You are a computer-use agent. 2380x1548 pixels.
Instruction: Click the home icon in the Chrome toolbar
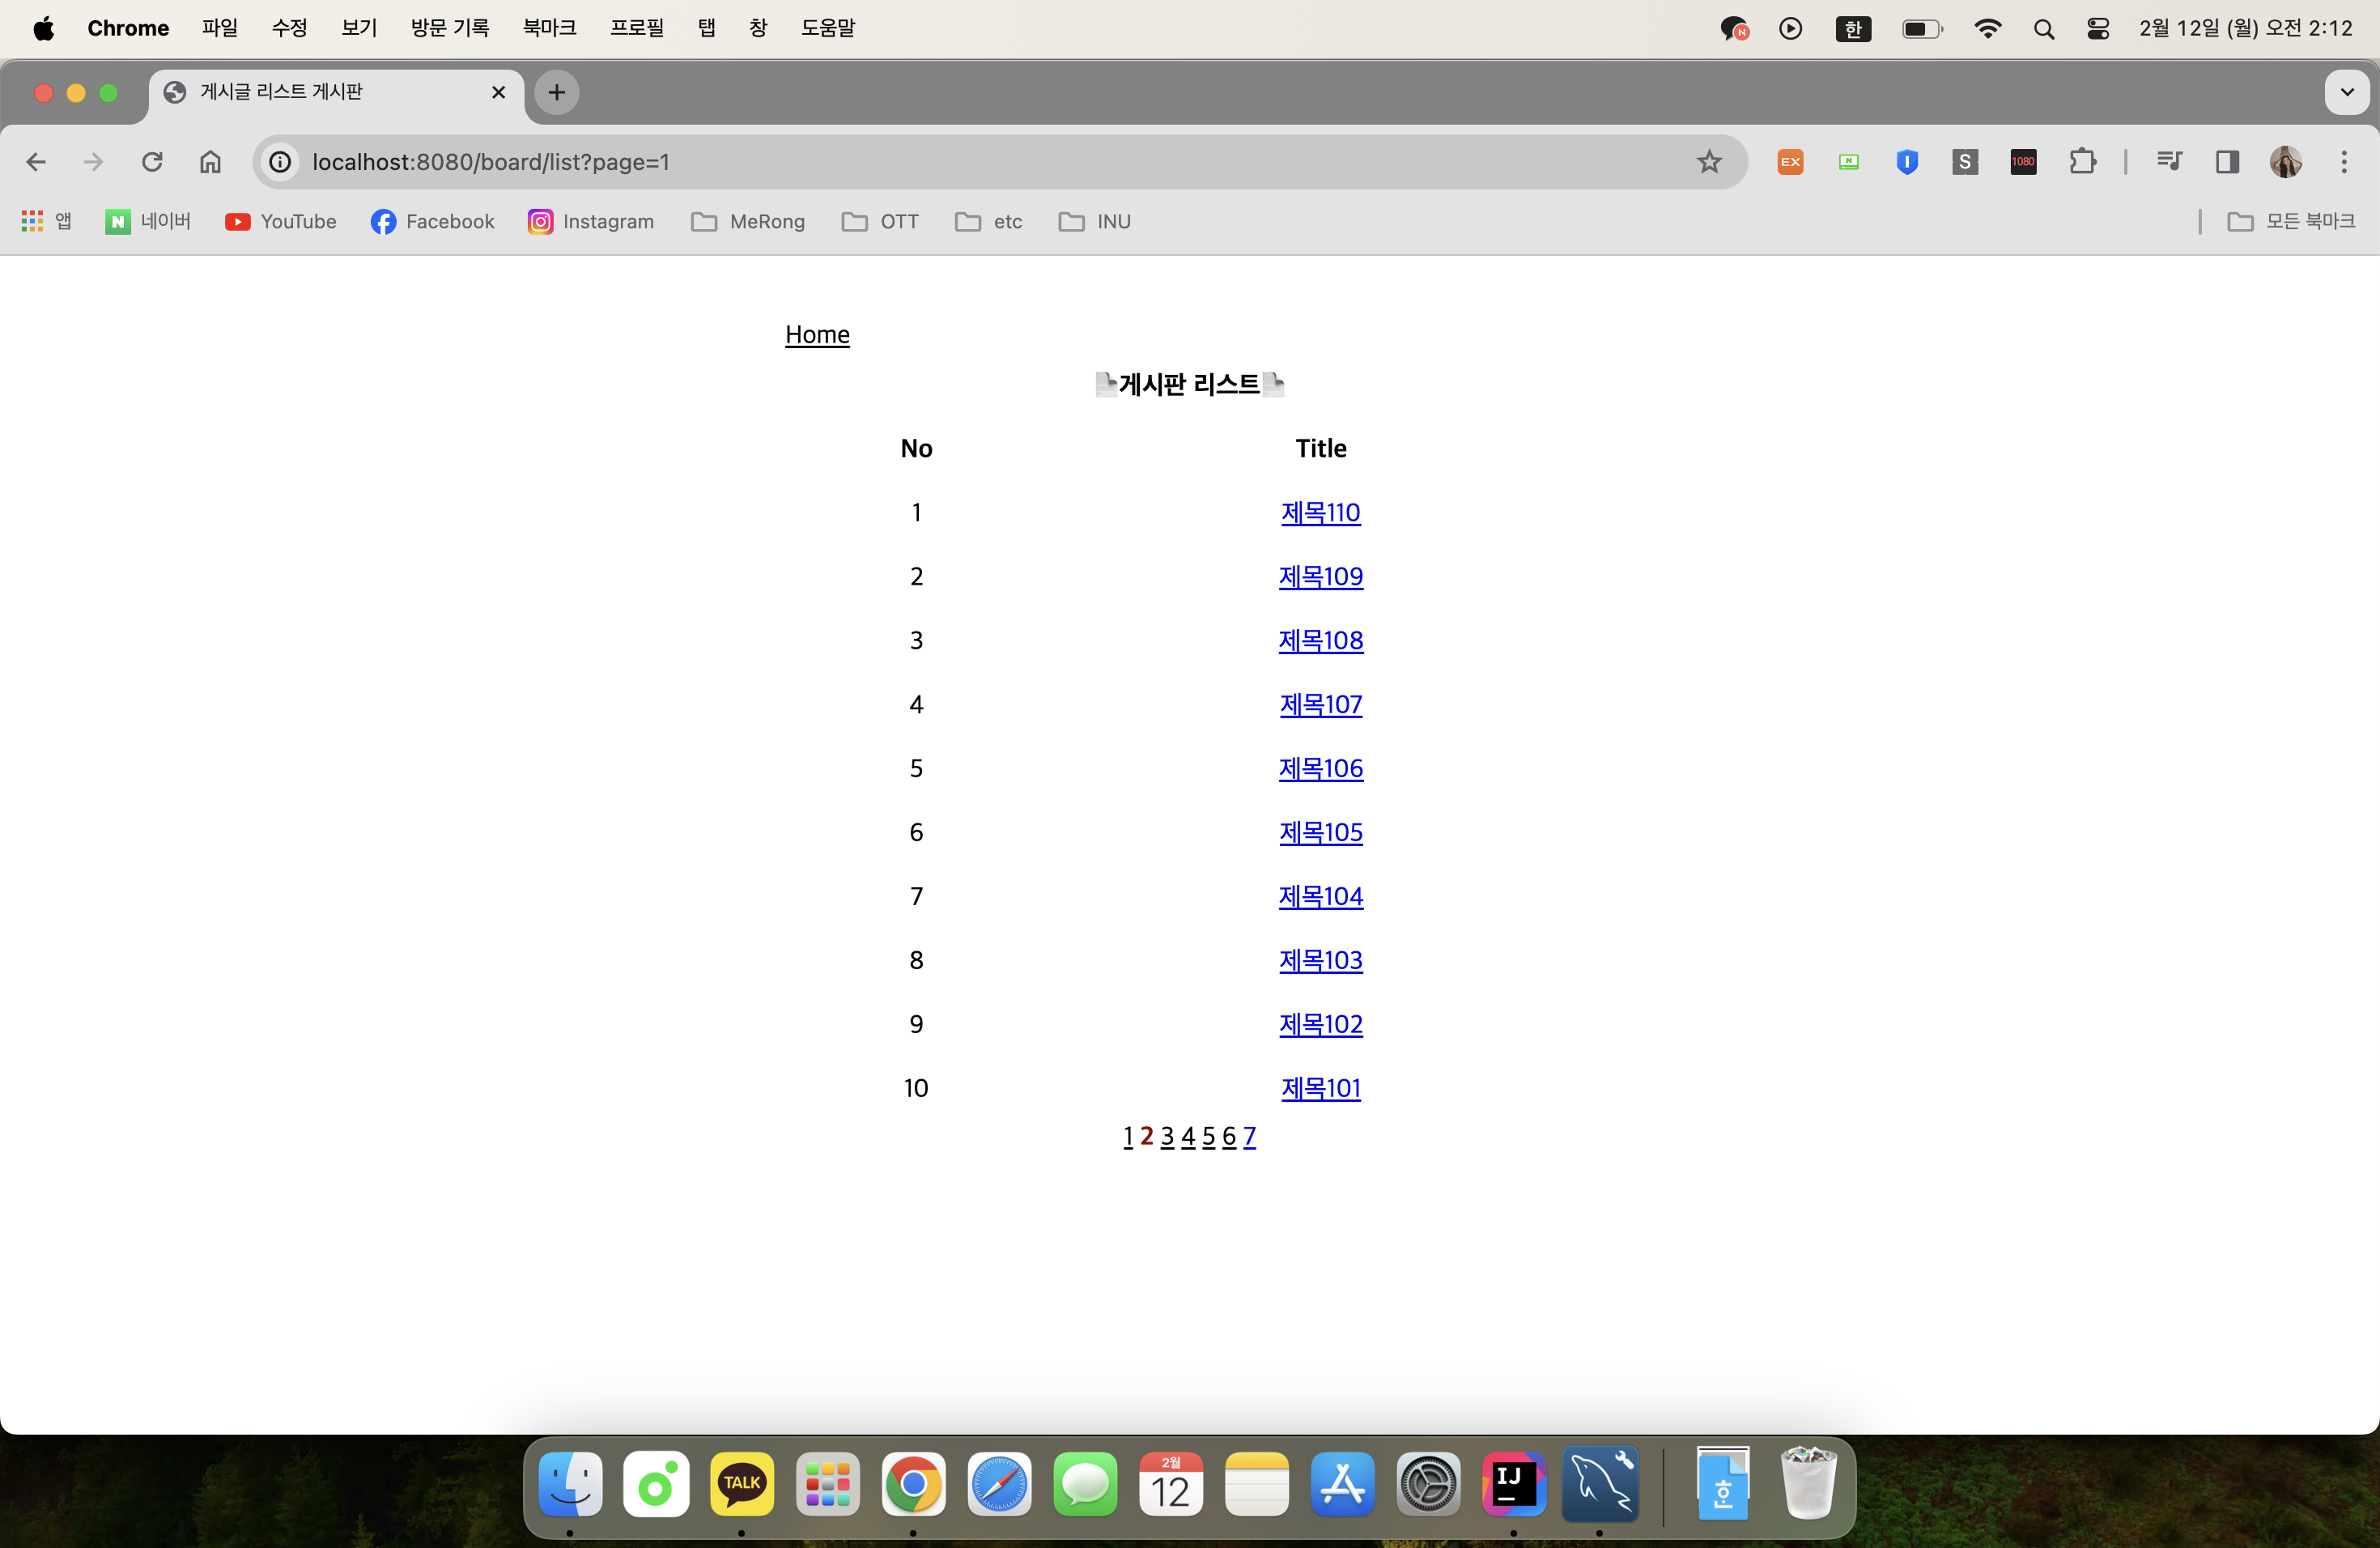(x=210, y=162)
